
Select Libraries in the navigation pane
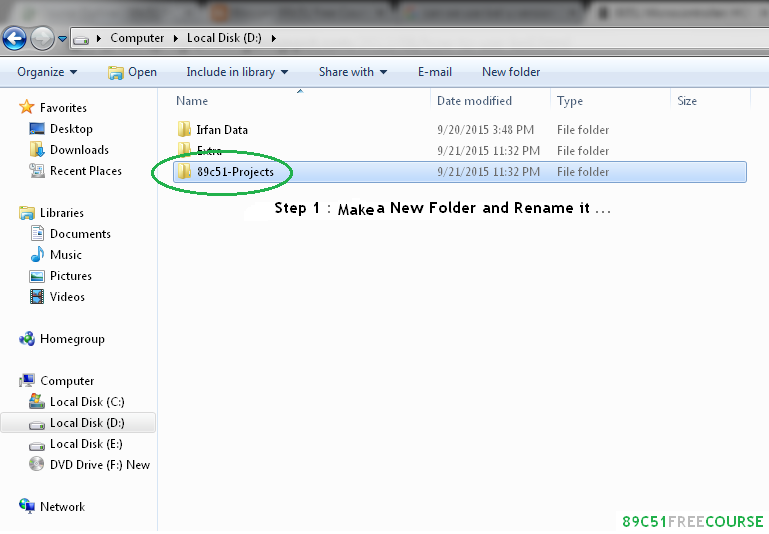point(62,213)
